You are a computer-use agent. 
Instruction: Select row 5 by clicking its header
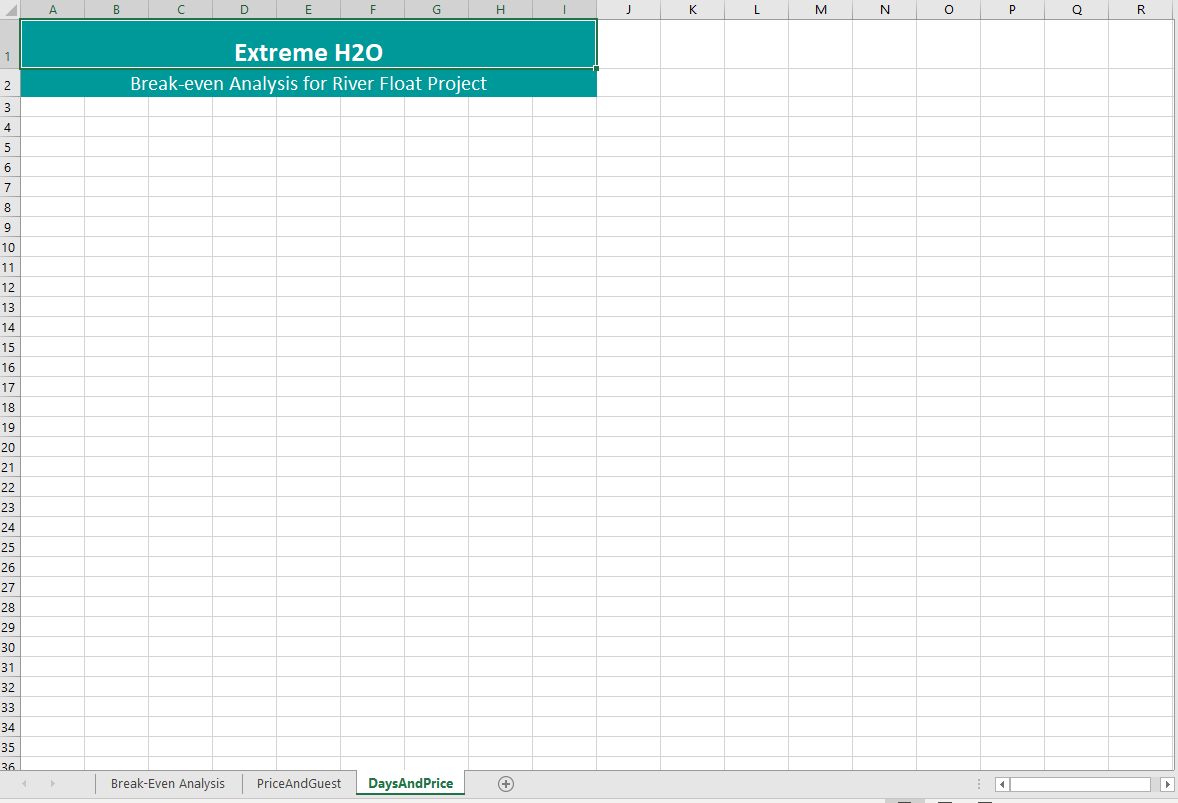pyautogui.click(x=8, y=147)
